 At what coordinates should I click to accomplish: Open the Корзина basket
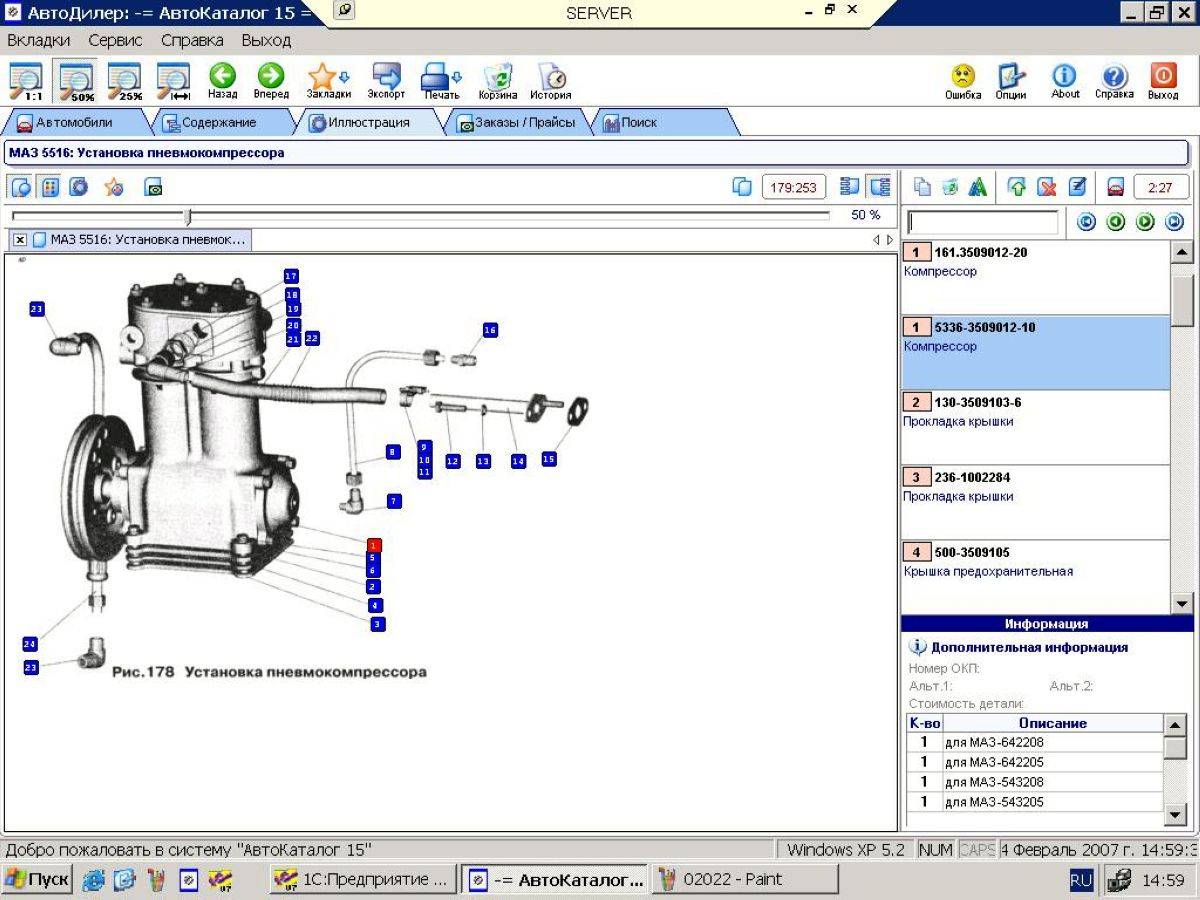(498, 81)
